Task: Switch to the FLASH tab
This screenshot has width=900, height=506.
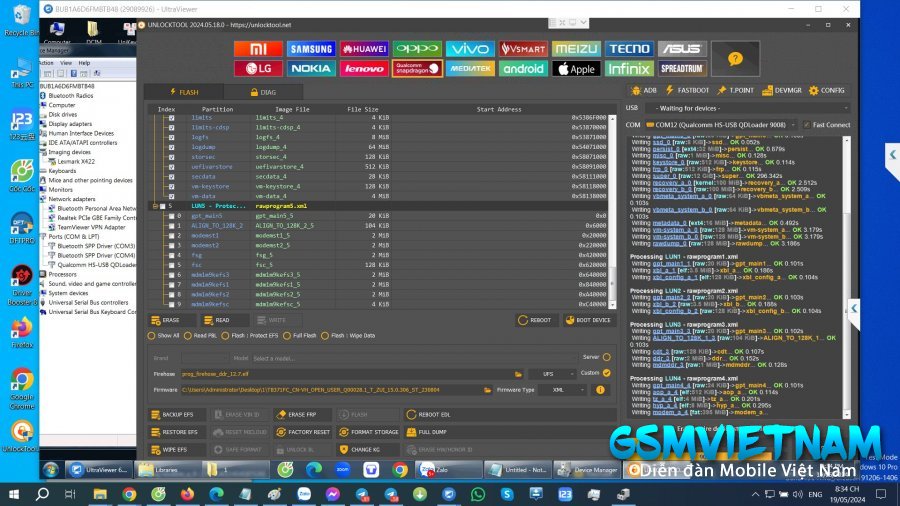Action: [x=184, y=92]
